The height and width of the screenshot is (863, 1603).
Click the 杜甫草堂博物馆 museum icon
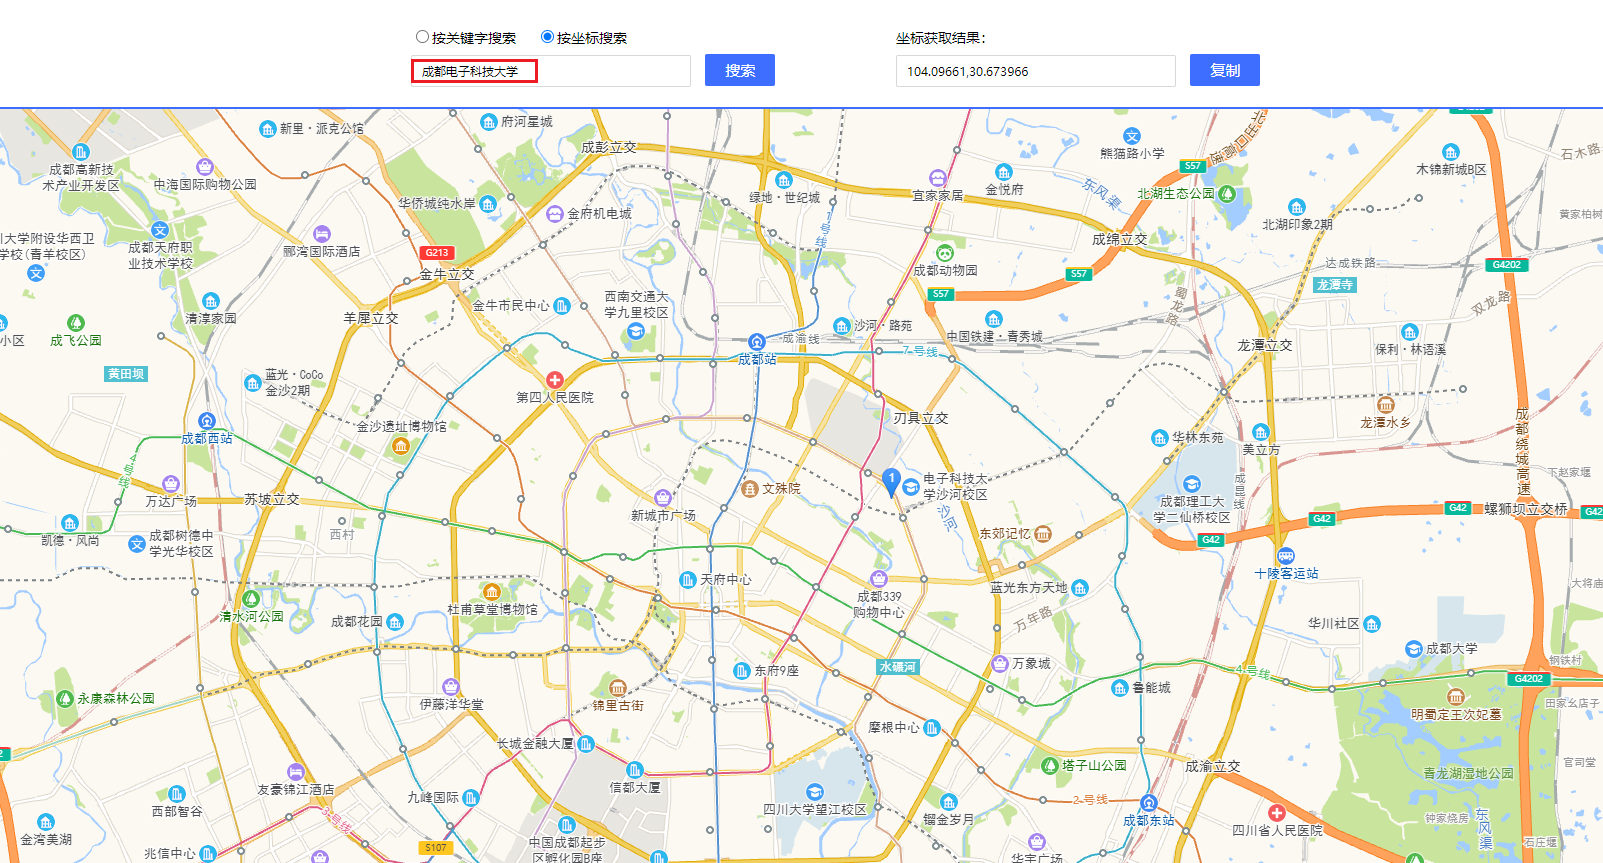[x=491, y=592]
